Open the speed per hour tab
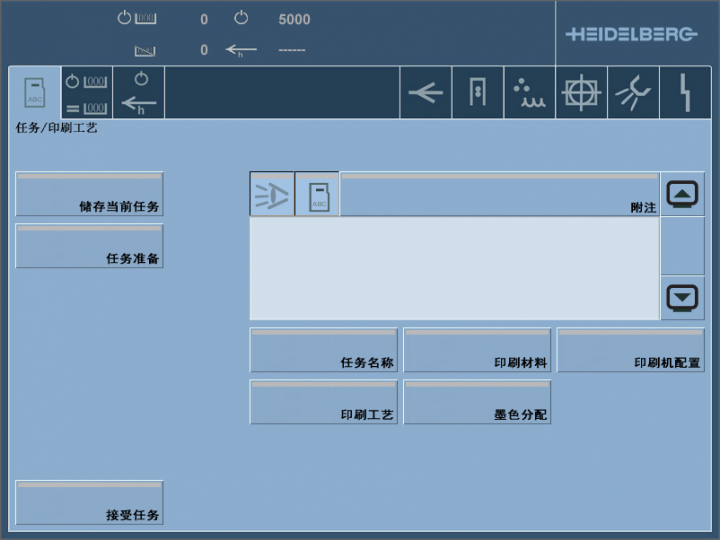Screen dimensions: 720x540 139,92
